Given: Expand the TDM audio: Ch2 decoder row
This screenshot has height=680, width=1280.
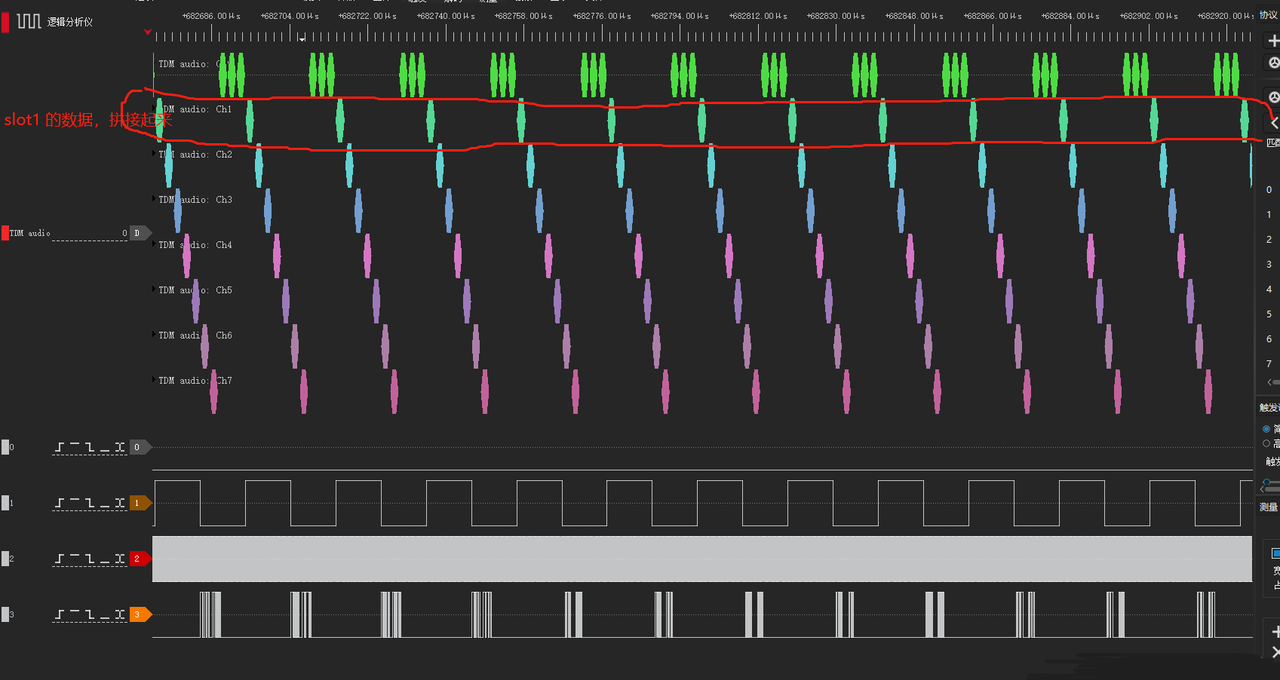Looking at the screenshot, I should 155,154.
